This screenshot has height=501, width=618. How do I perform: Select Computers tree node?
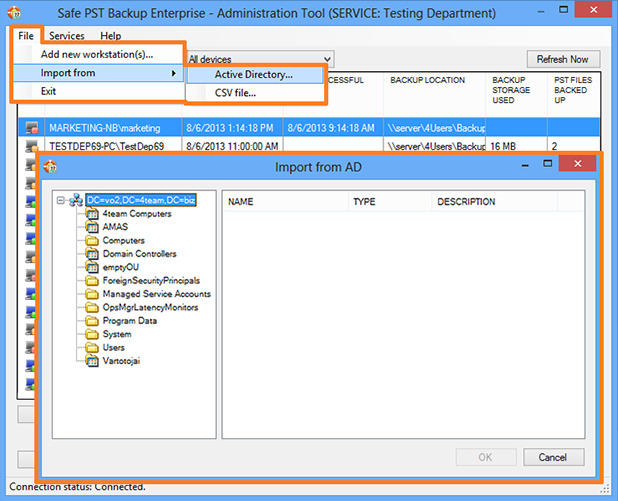(123, 240)
